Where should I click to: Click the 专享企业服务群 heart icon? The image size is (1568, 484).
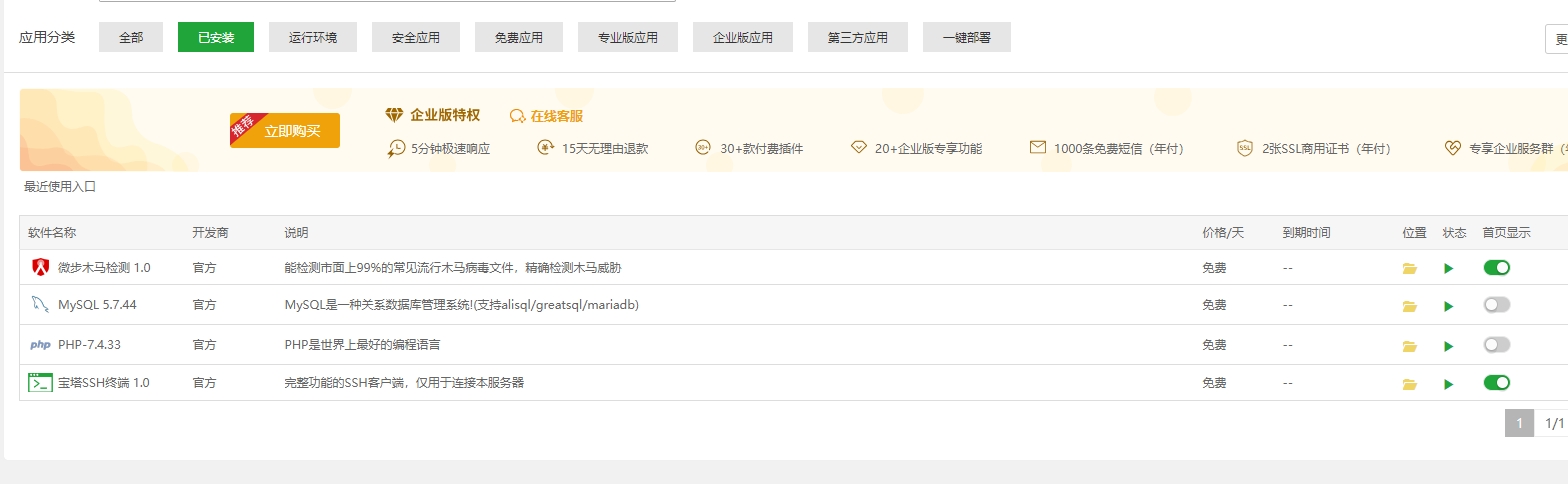1453,148
